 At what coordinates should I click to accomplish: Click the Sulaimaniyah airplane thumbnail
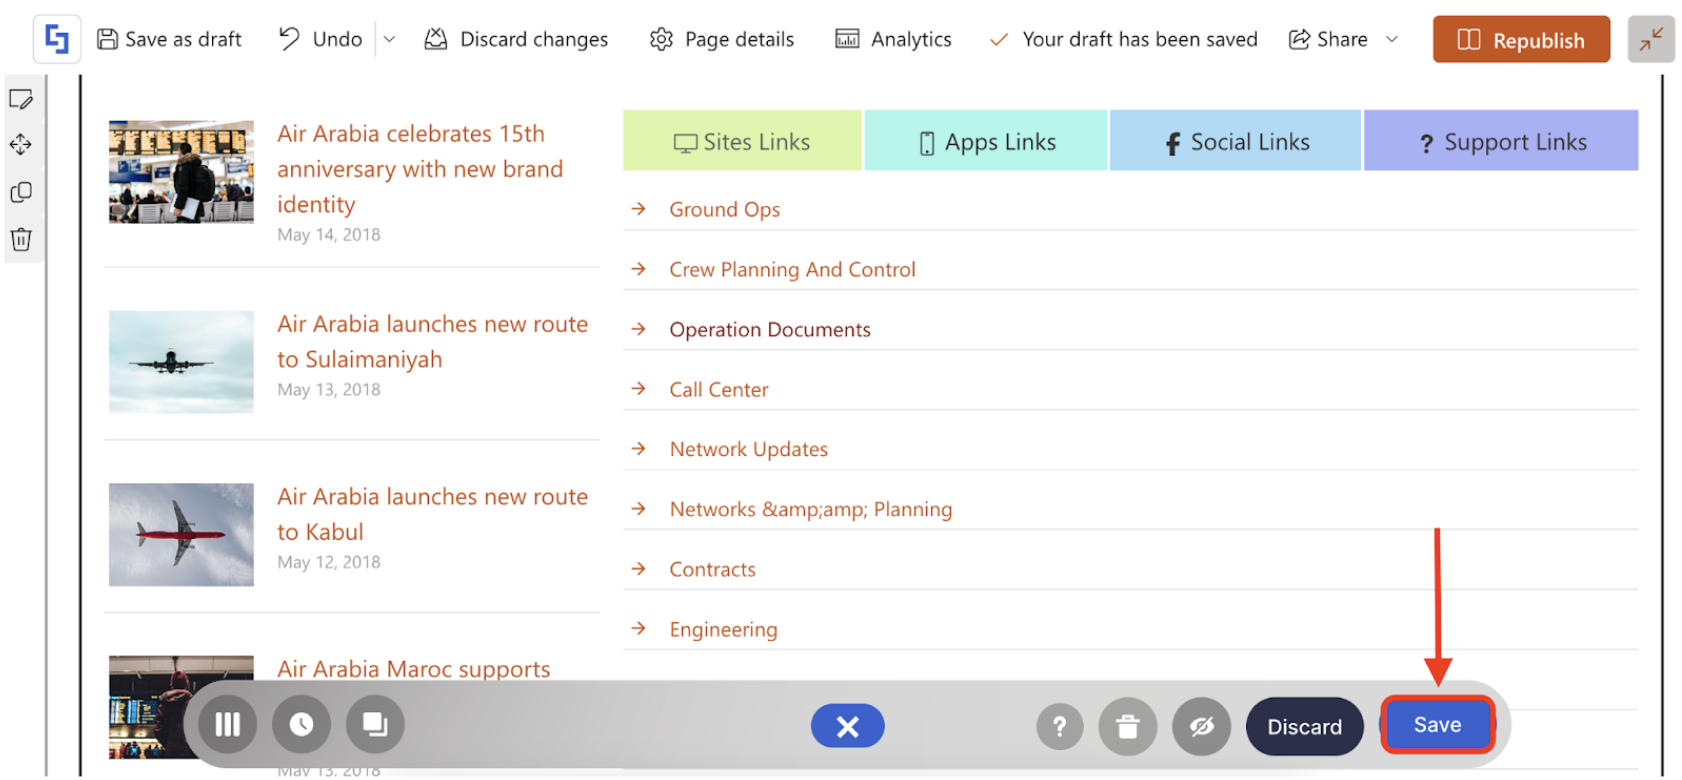181,362
